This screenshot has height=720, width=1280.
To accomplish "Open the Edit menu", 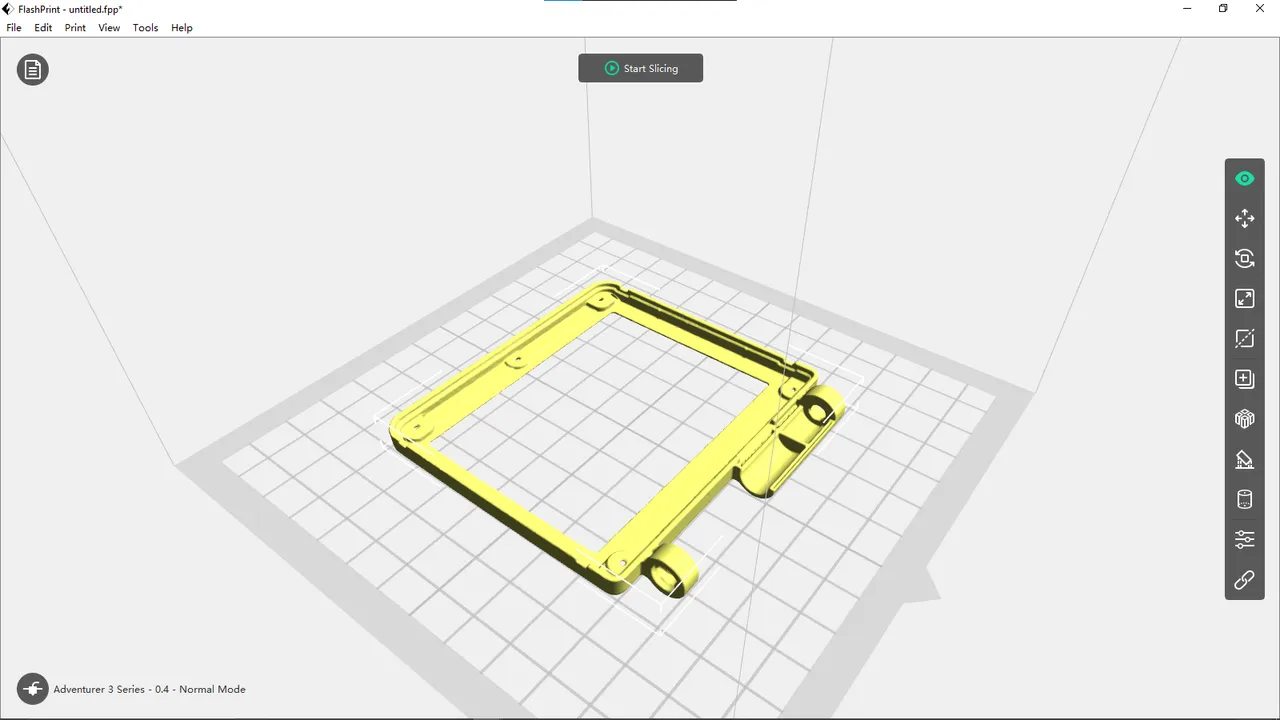I will [43, 28].
